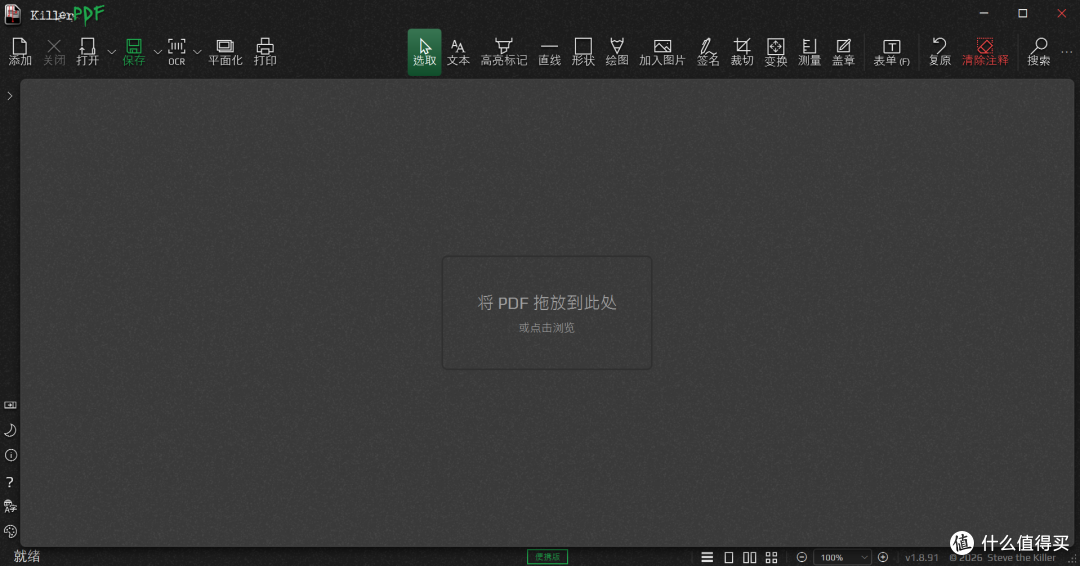Click the drop zone 将 PDF 拖放到此处
Screen dimensions: 1080x566
(547, 313)
